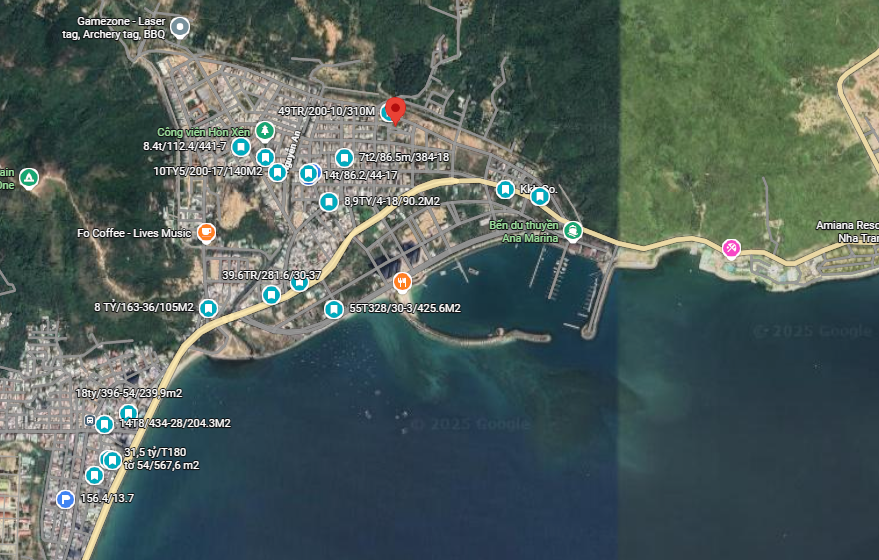The image size is (879, 560).
Task: Open saved marker 55T328/30-3/425.6M2
Action: [334, 308]
